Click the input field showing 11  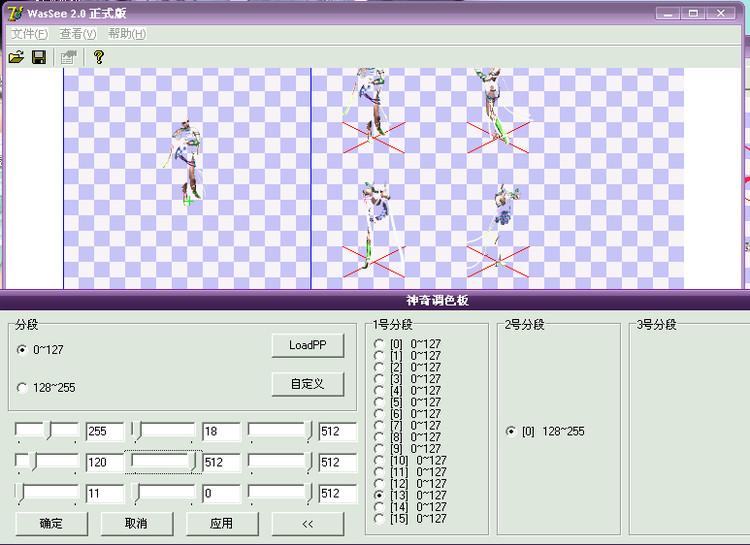[x=105, y=493]
